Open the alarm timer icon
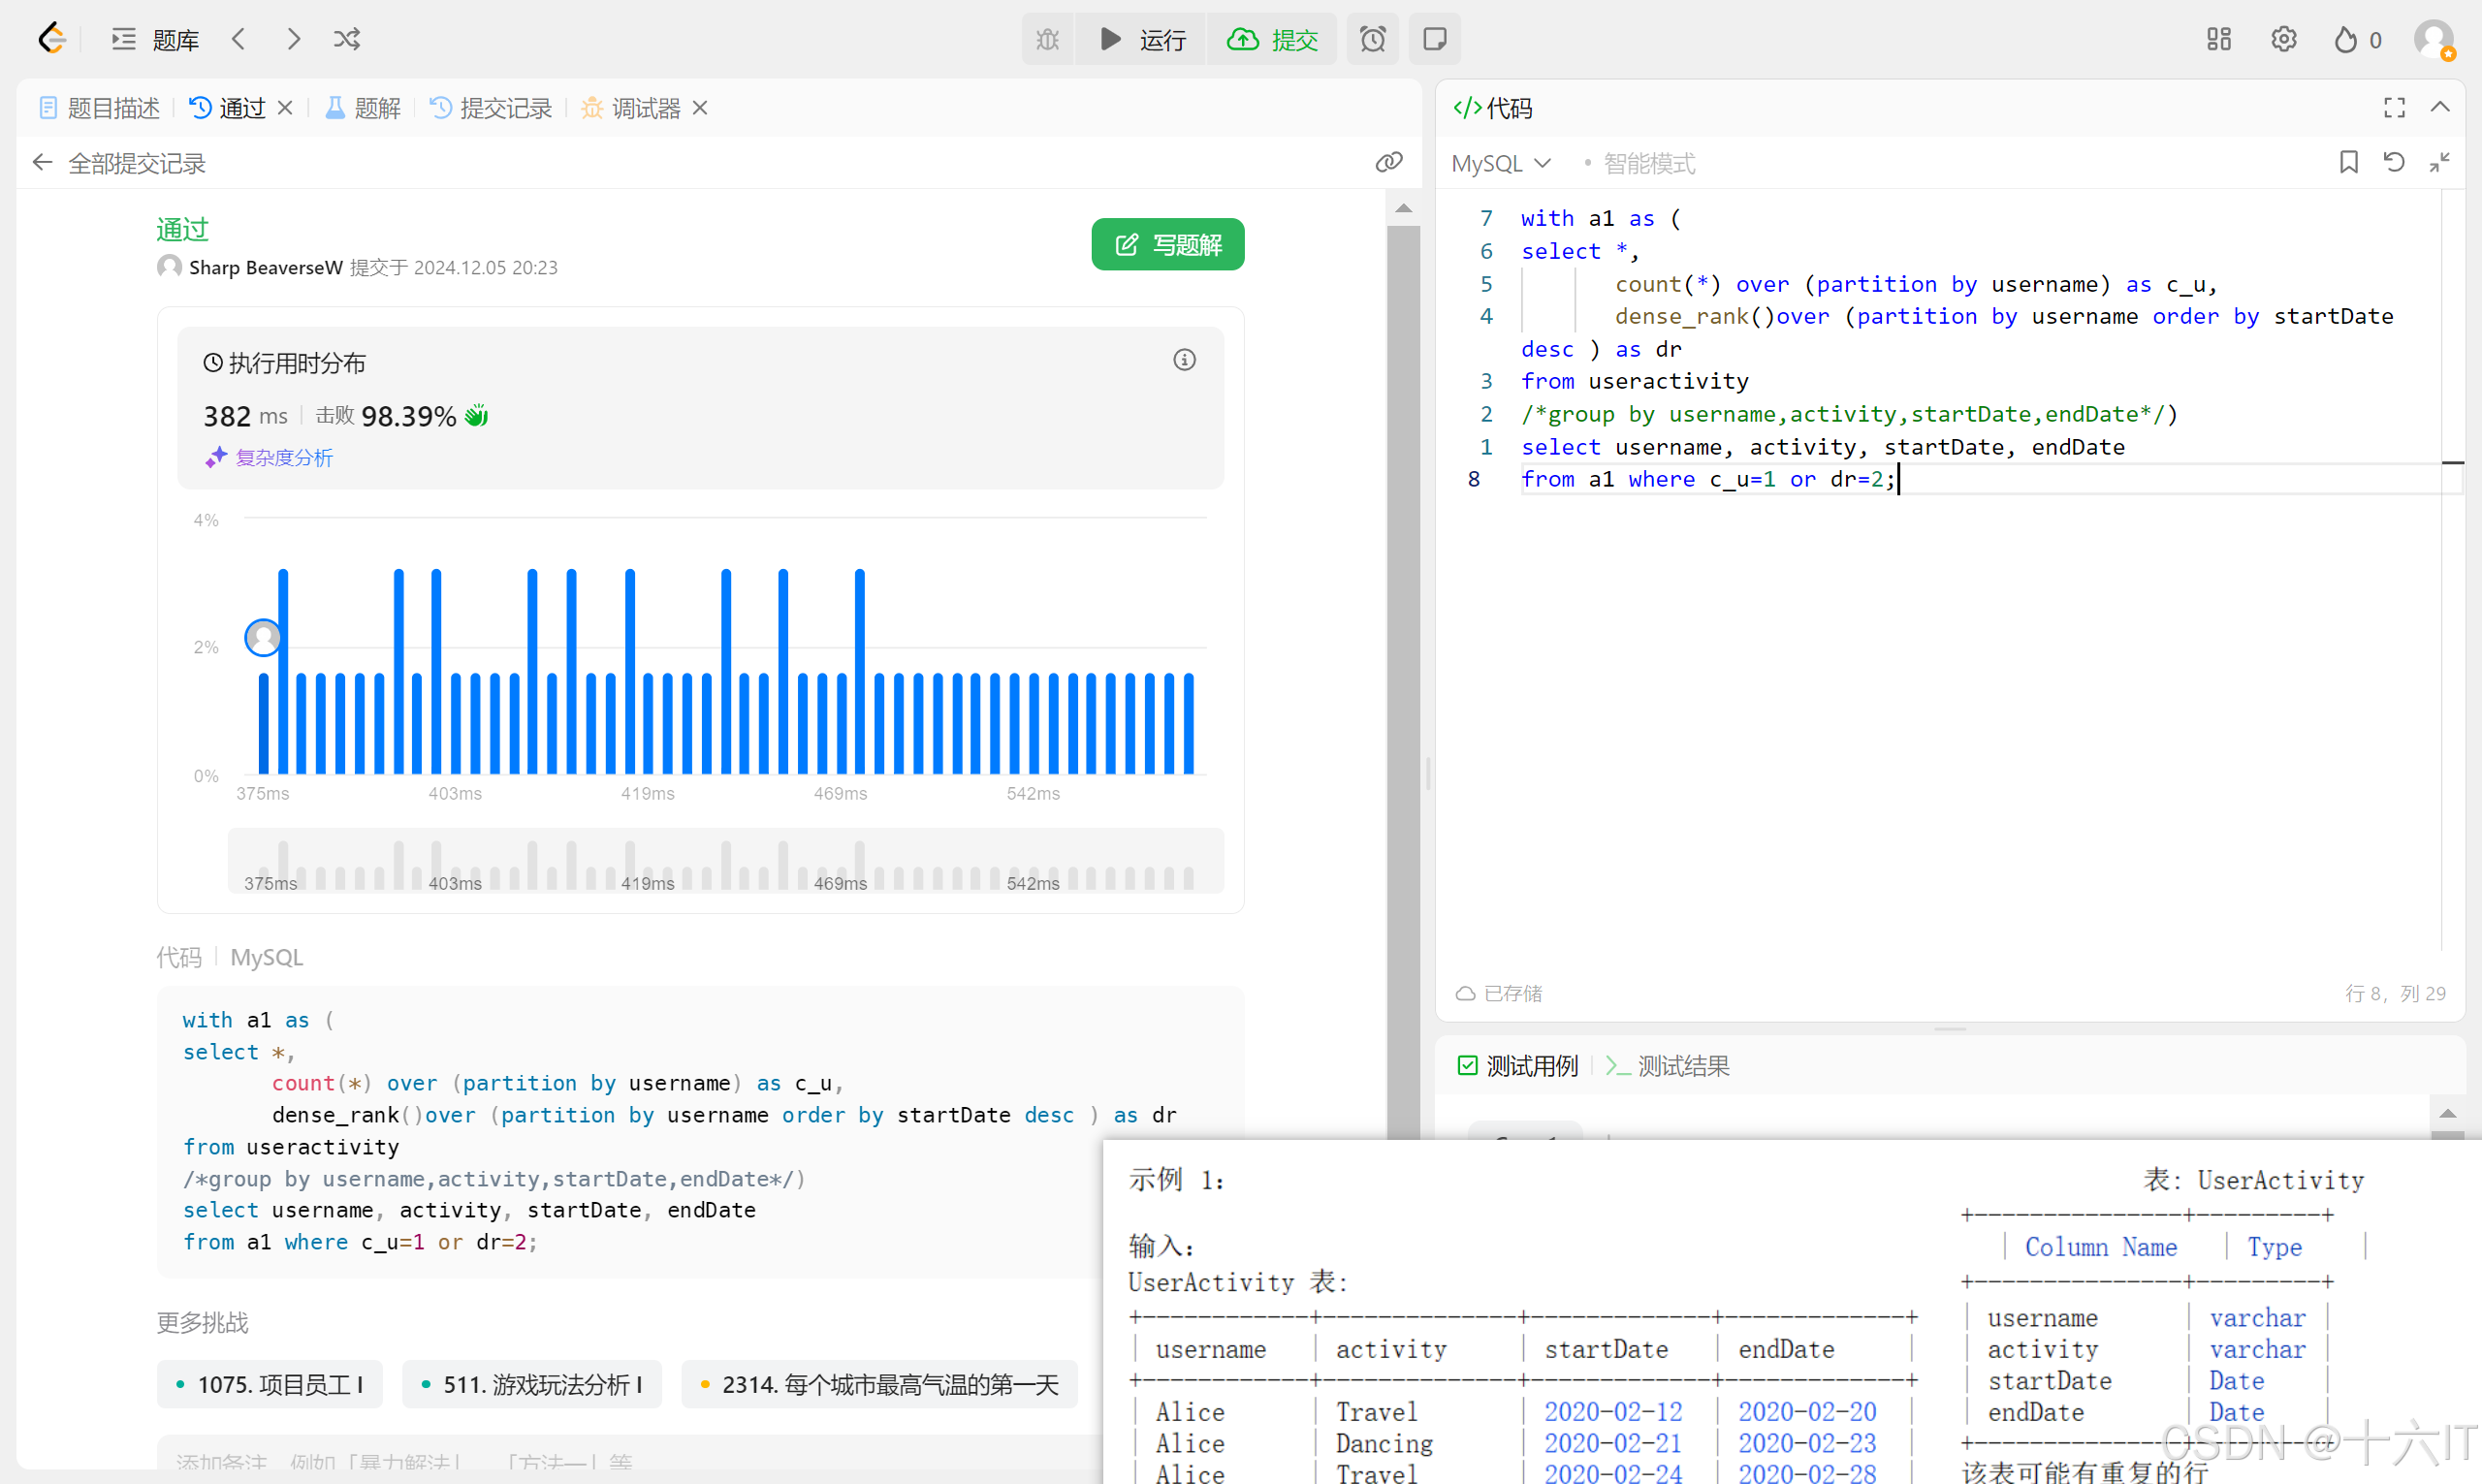Viewport: 2482px width, 1484px height. (1372, 39)
